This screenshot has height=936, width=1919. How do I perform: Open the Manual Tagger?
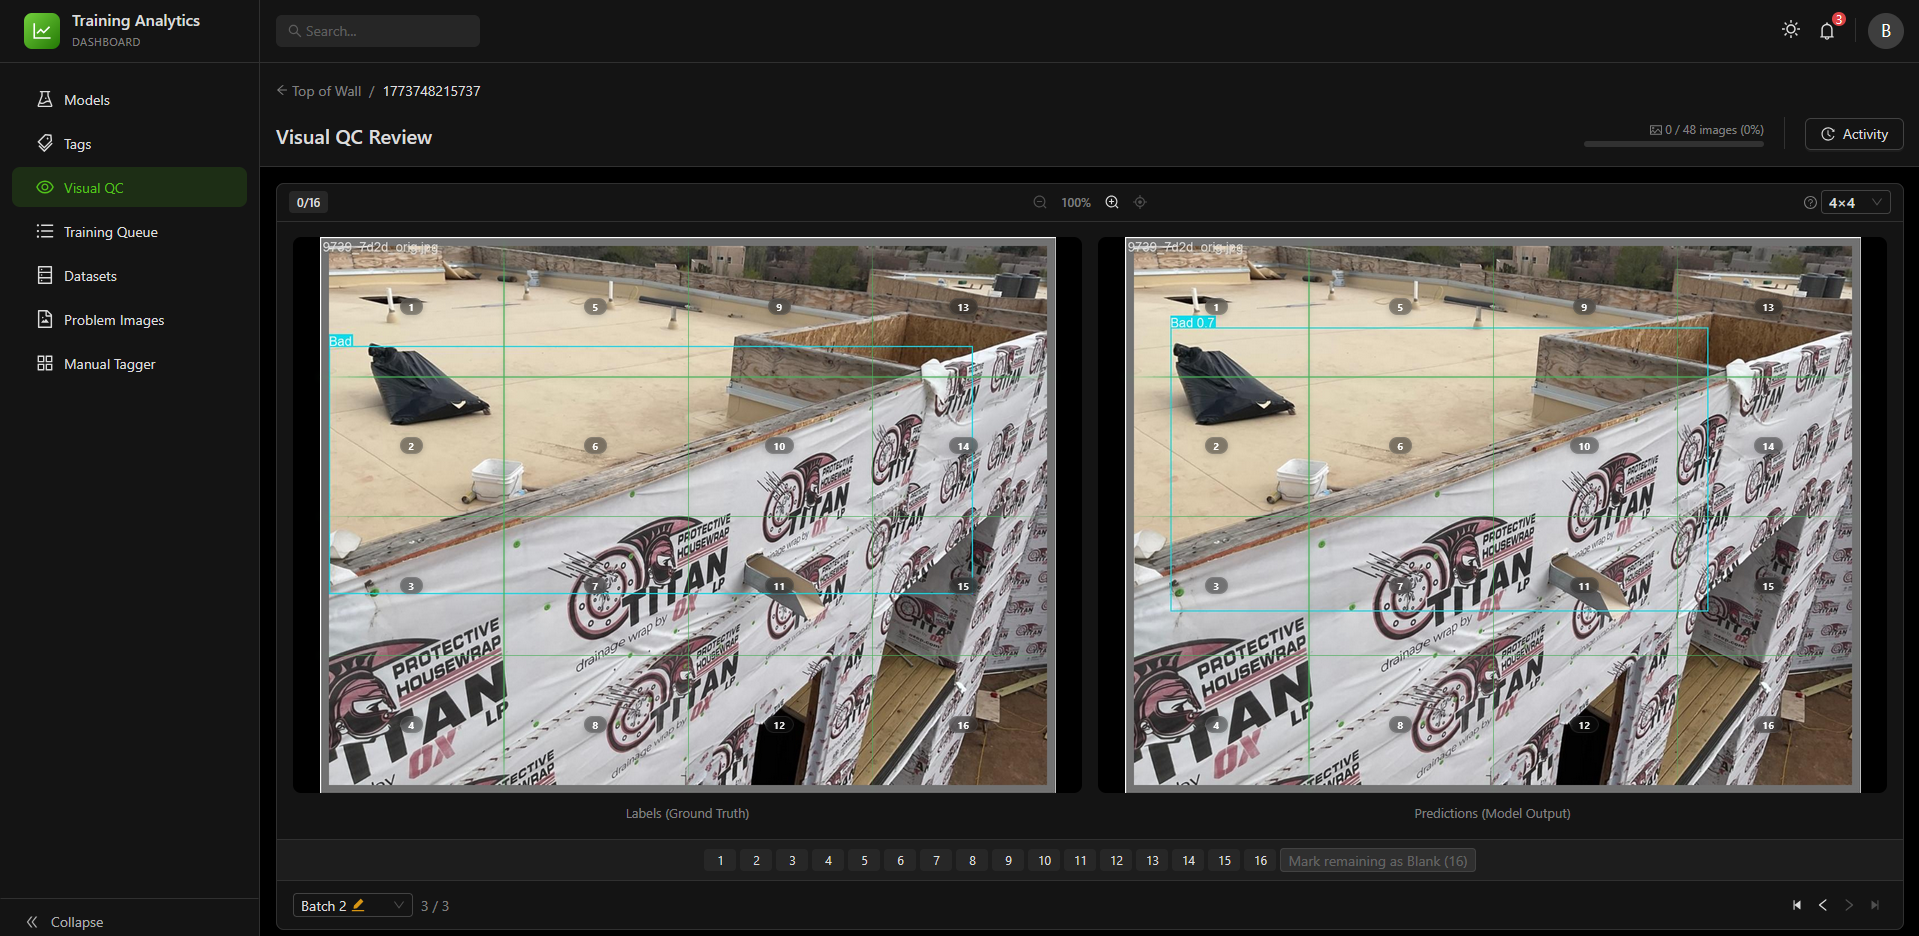(x=129, y=363)
